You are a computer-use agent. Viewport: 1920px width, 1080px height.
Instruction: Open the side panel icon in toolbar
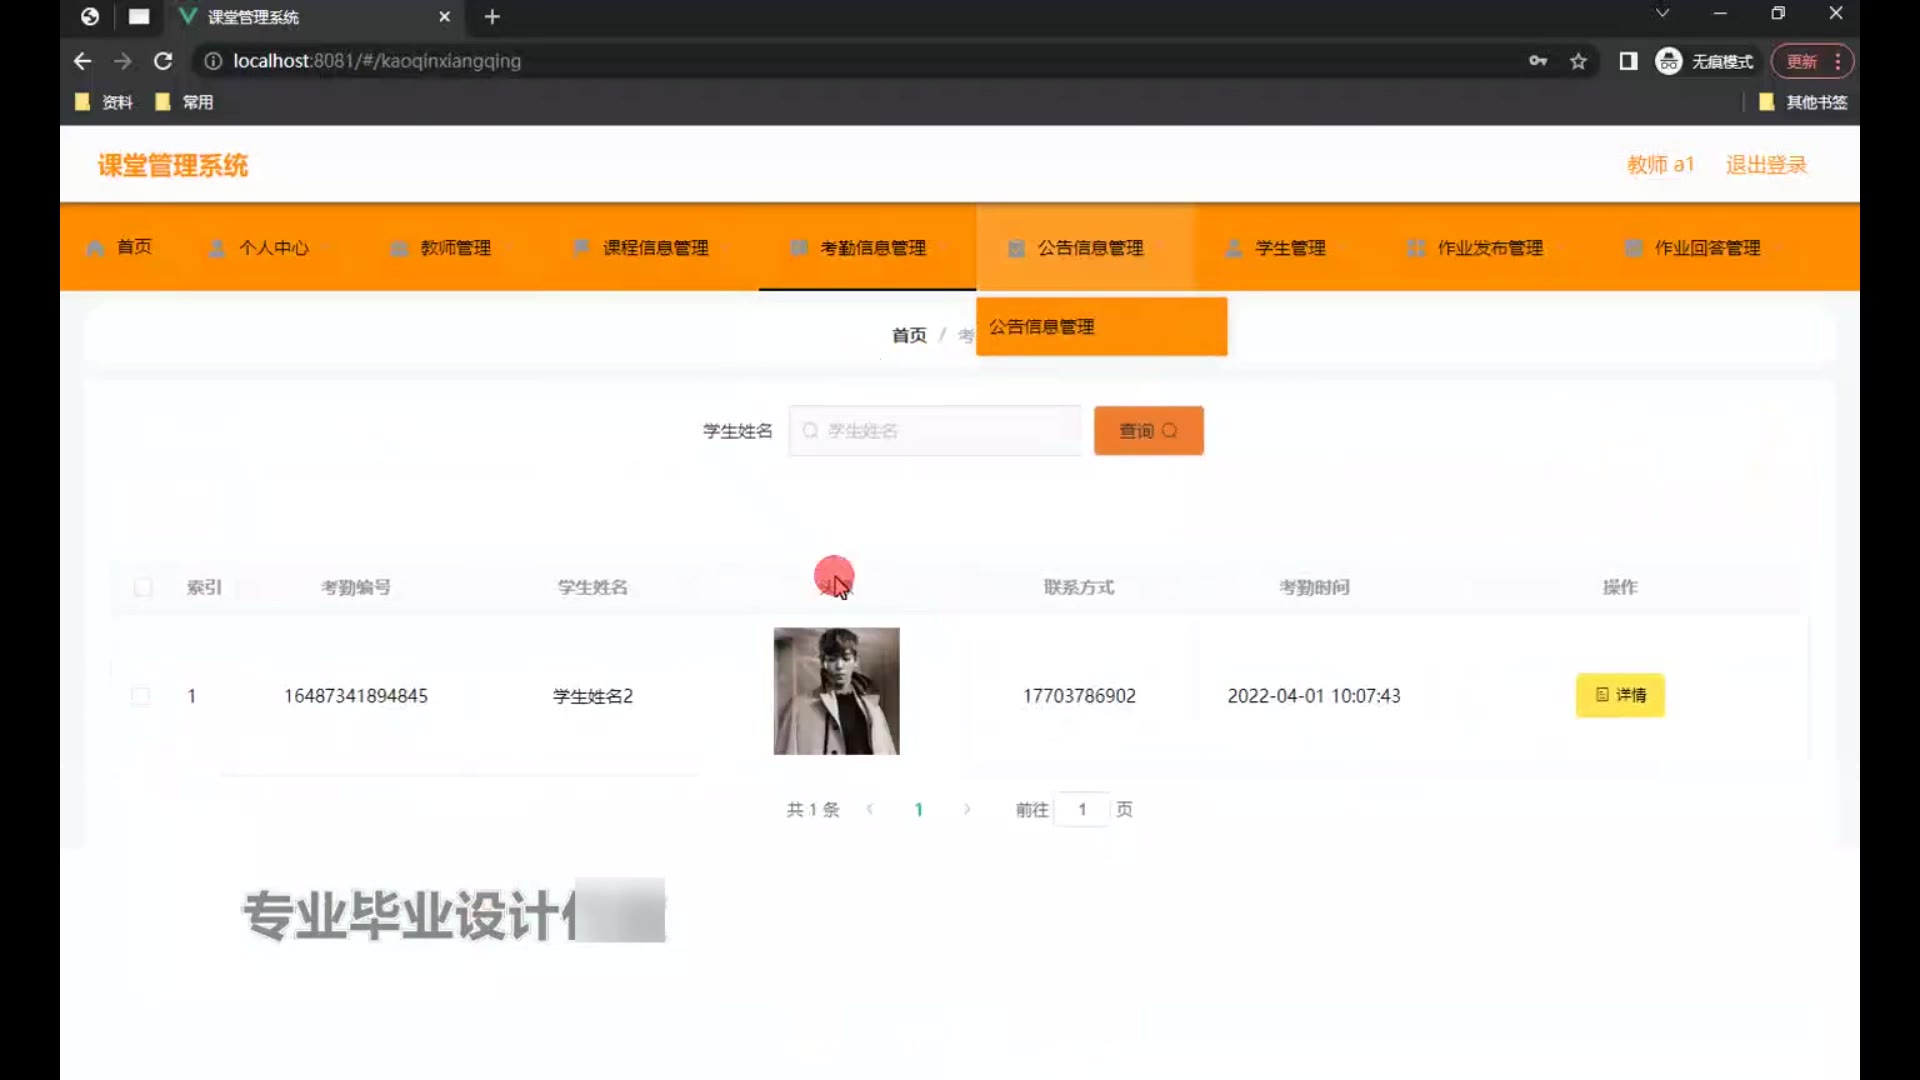tap(1628, 61)
